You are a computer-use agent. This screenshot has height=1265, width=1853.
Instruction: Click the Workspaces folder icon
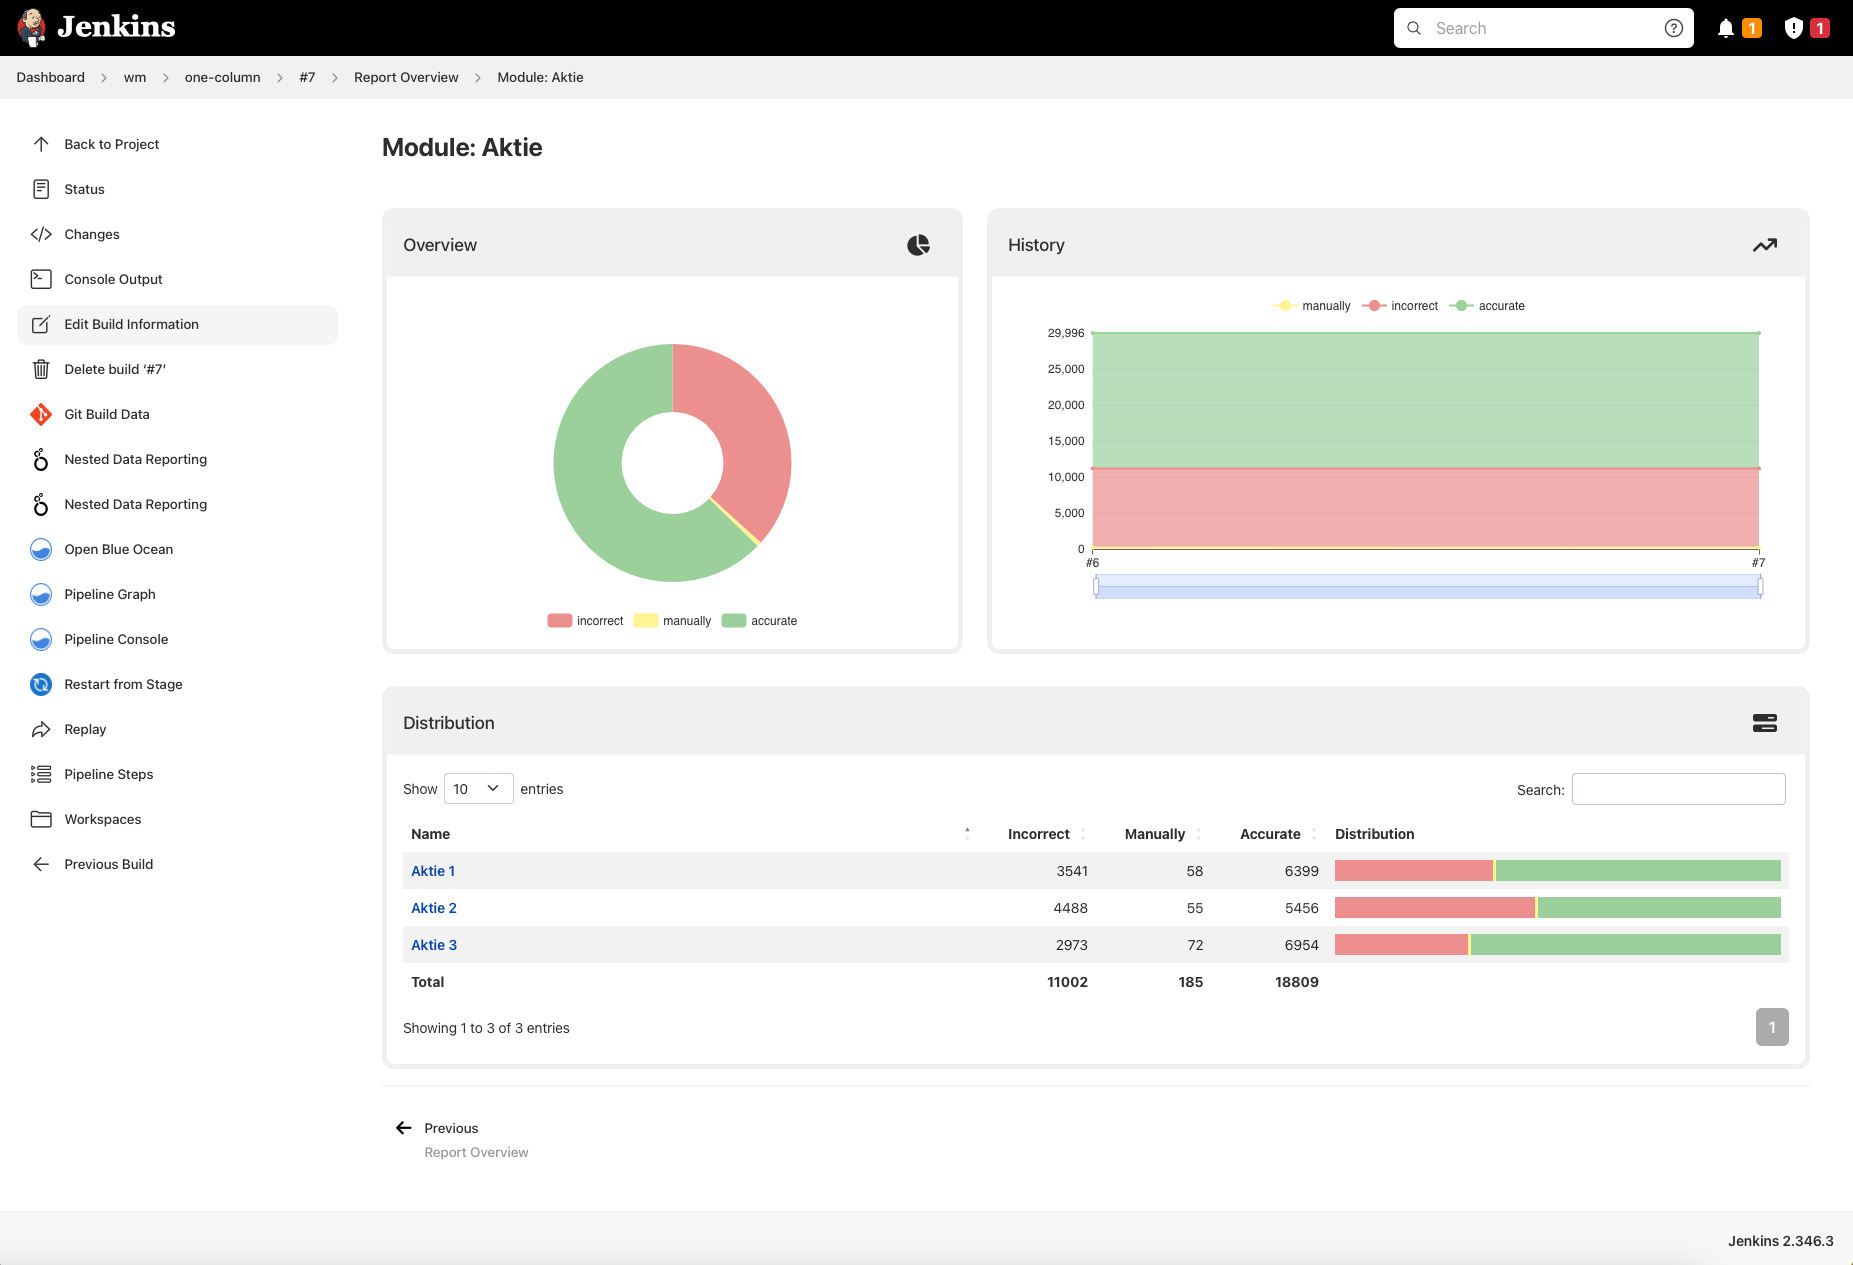coord(41,819)
